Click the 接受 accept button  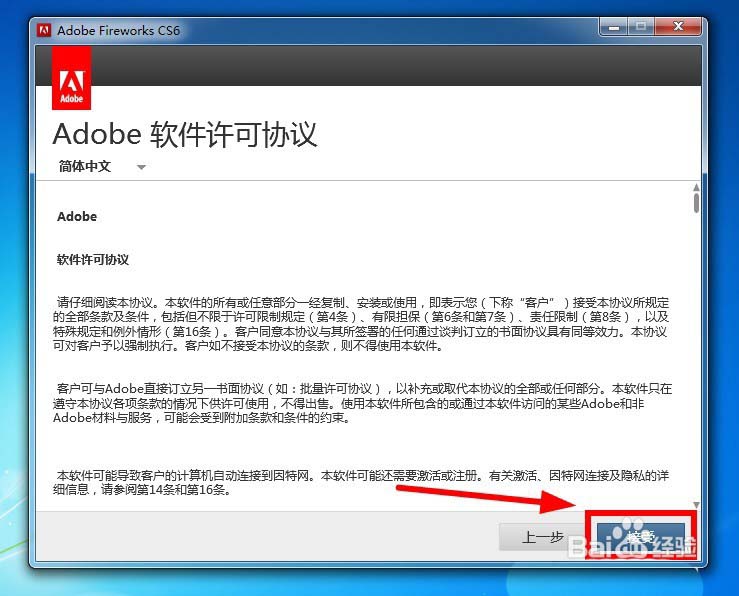tap(640, 536)
